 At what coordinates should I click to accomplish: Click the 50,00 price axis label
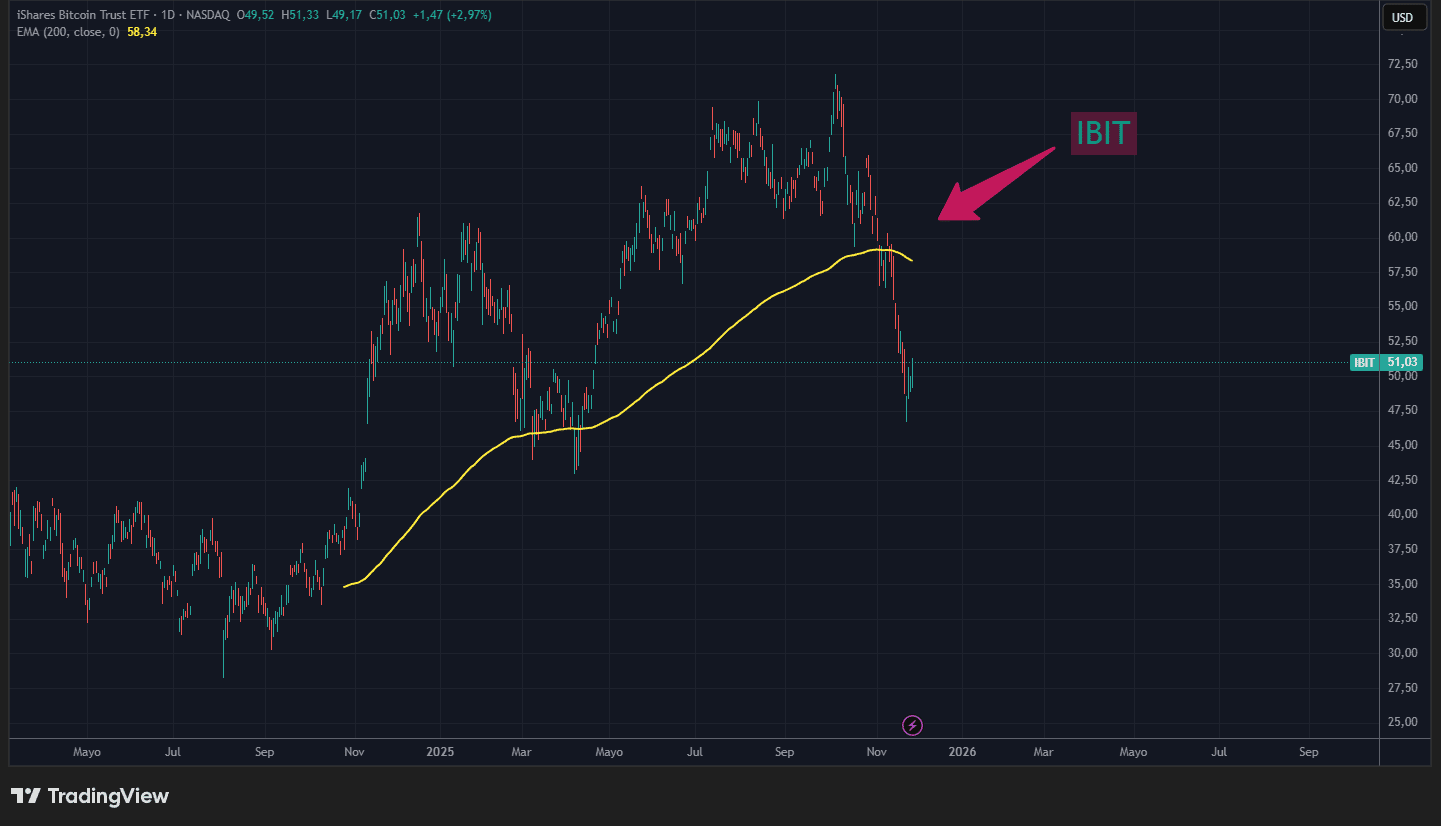point(1403,376)
